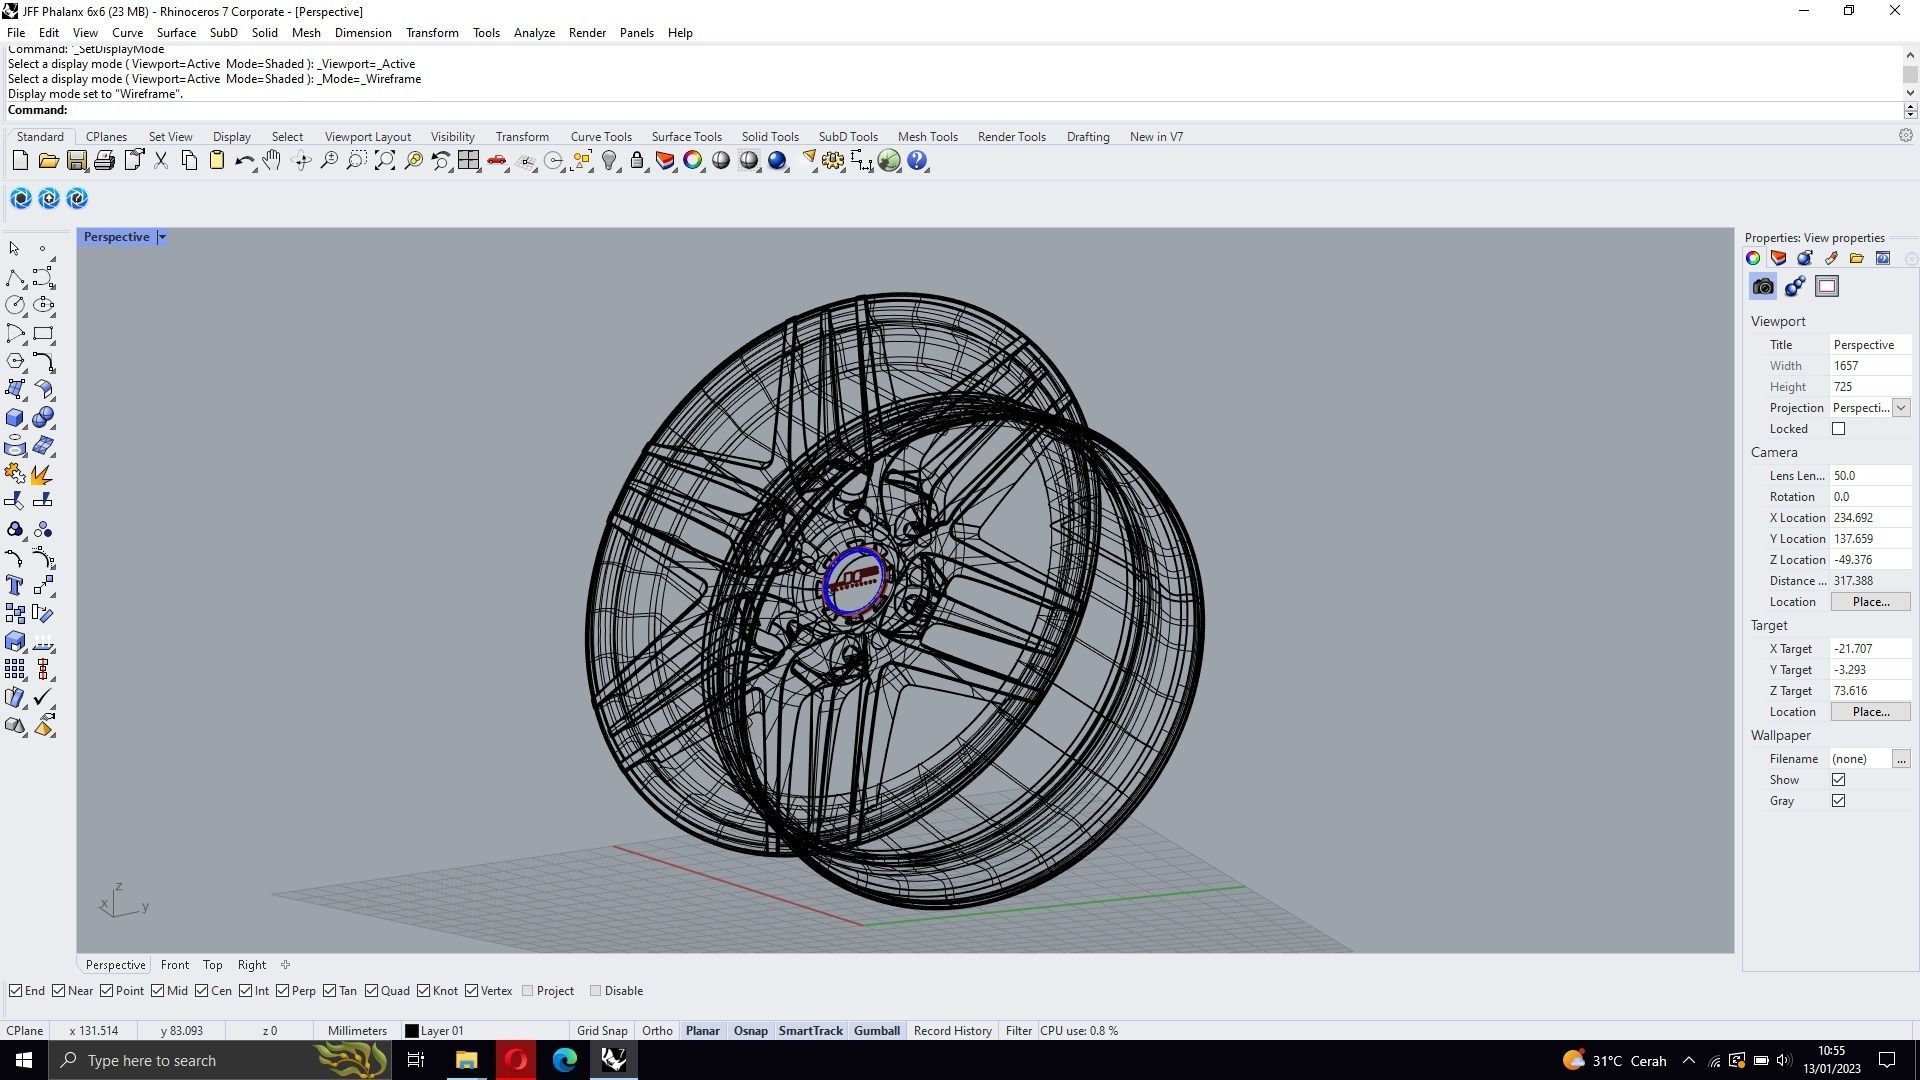The image size is (1920, 1080).
Task: Open Rhino options with the gear icon
Action: (833, 161)
